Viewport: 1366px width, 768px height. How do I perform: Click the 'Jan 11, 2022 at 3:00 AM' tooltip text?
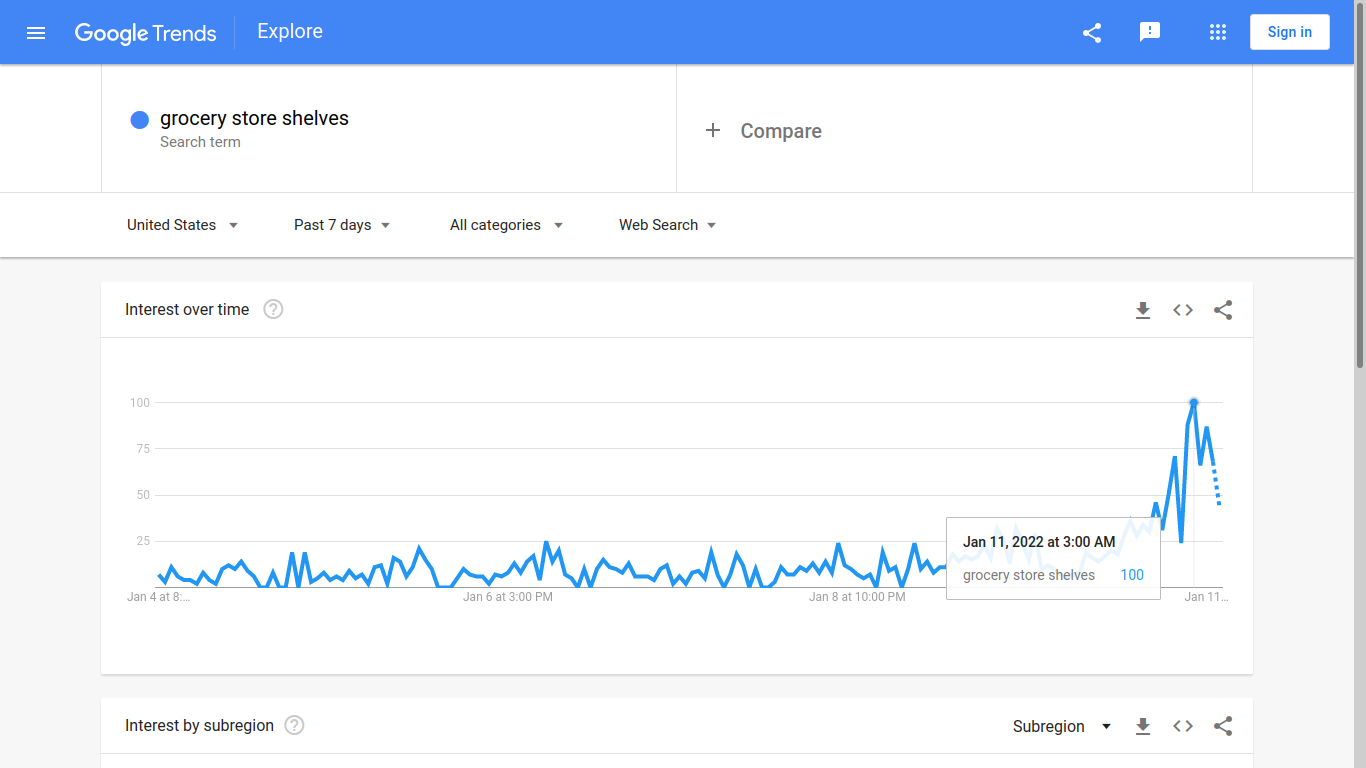tap(1039, 542)
